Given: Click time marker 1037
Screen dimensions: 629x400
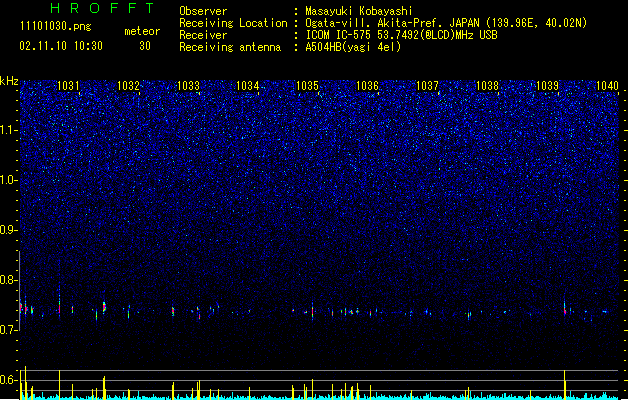Looking at the screenshot, I should click(x=427, y=86).
